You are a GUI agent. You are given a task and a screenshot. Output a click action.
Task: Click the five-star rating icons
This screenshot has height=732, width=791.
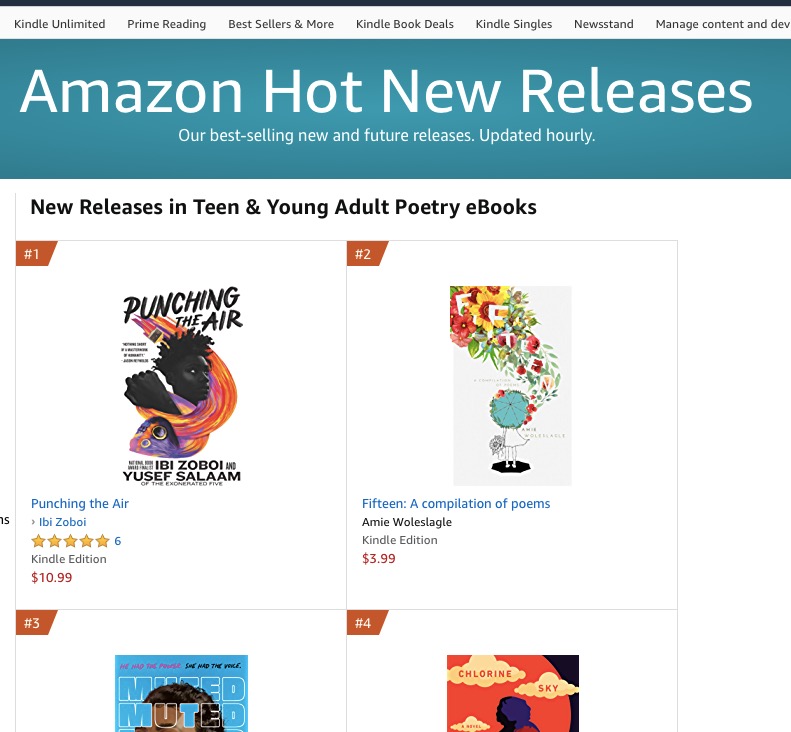pos(70,541)
